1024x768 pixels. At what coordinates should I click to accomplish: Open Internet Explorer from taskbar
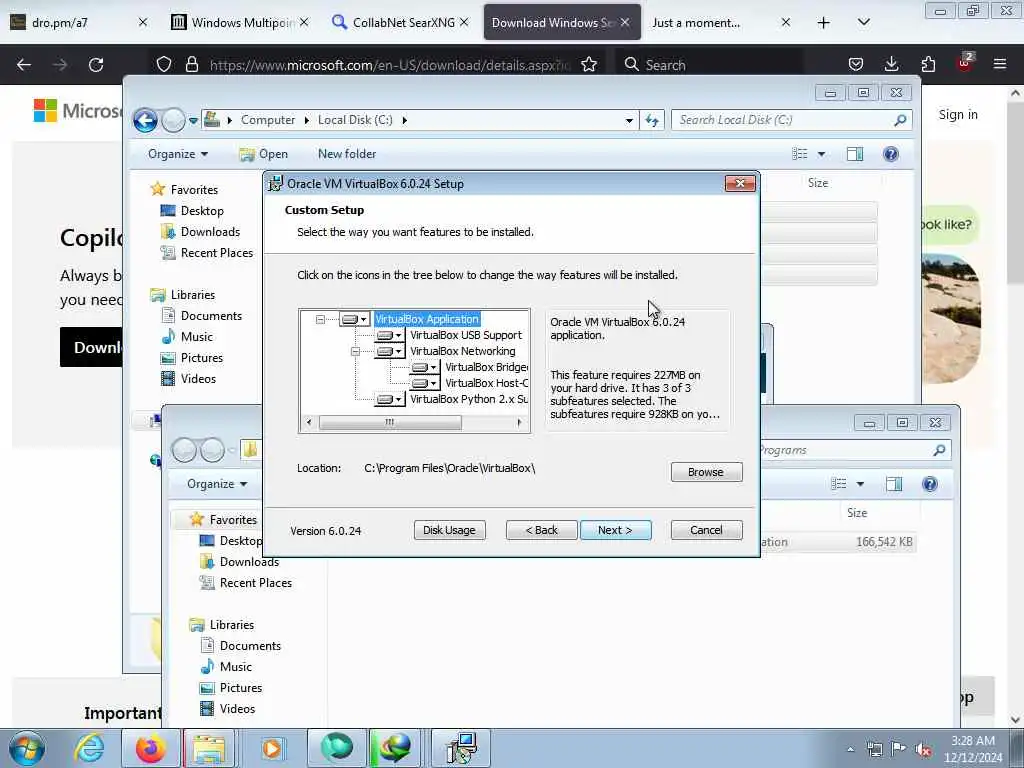pos(89,748)
